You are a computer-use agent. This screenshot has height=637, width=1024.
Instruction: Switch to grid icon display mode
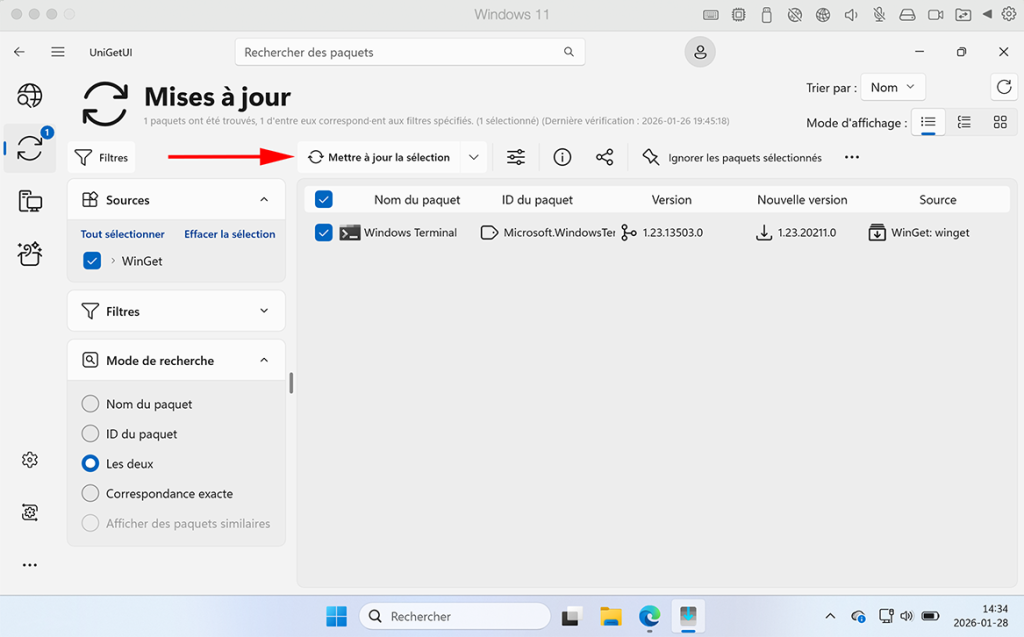1000,122
